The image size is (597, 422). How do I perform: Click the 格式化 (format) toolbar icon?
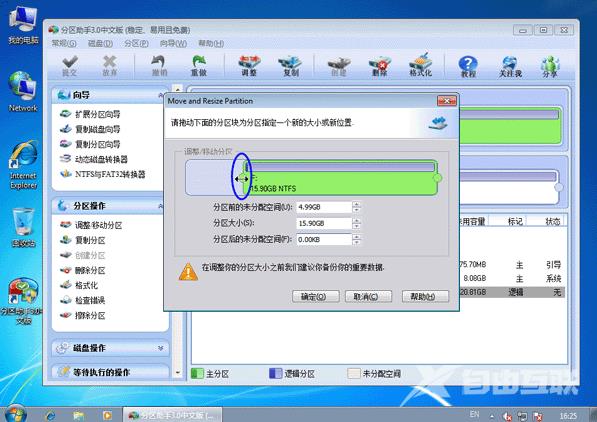point(420,66)
